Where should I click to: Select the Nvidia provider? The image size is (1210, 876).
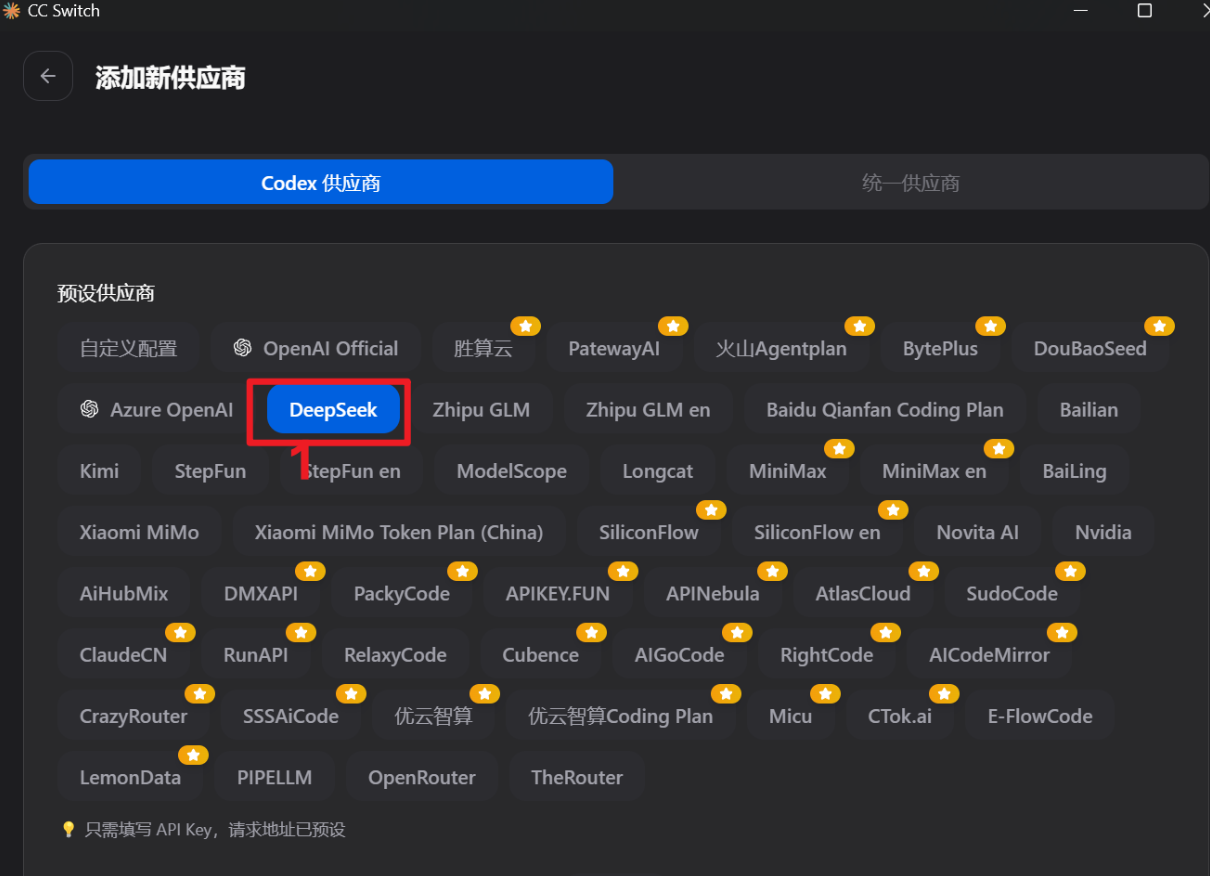tap(1103, 532)
